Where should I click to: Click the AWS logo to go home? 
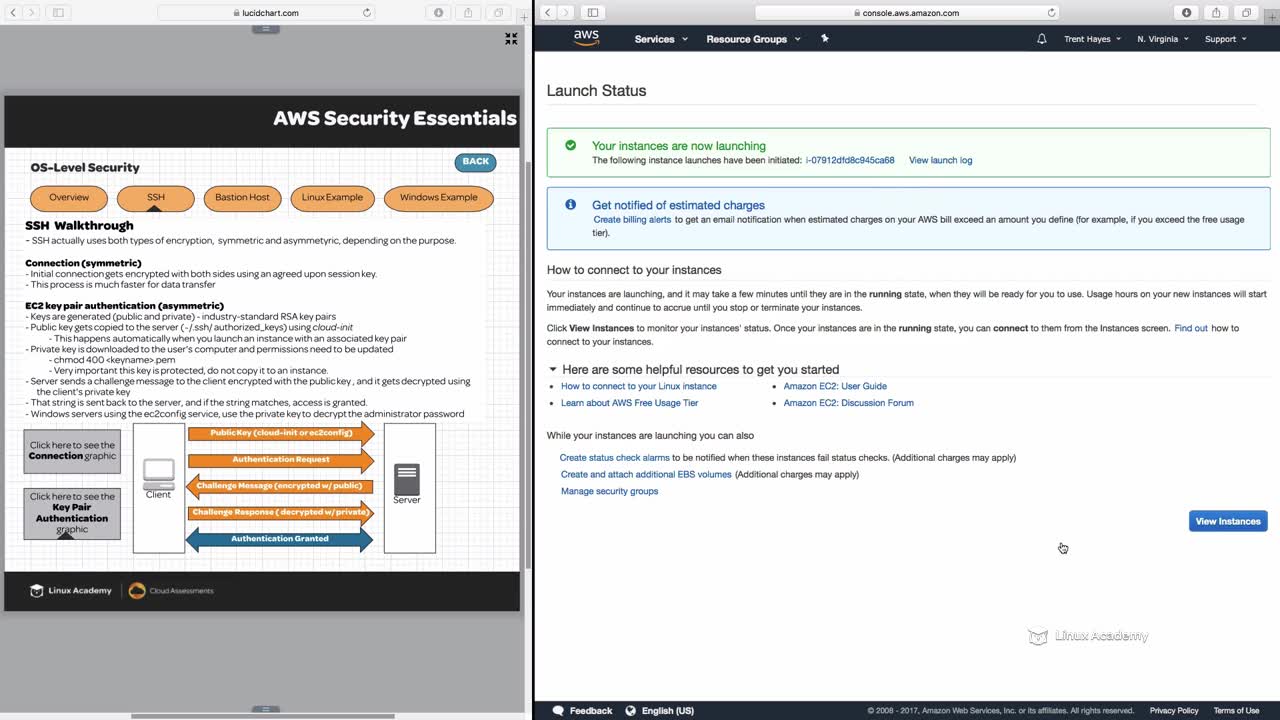(586, 38)
